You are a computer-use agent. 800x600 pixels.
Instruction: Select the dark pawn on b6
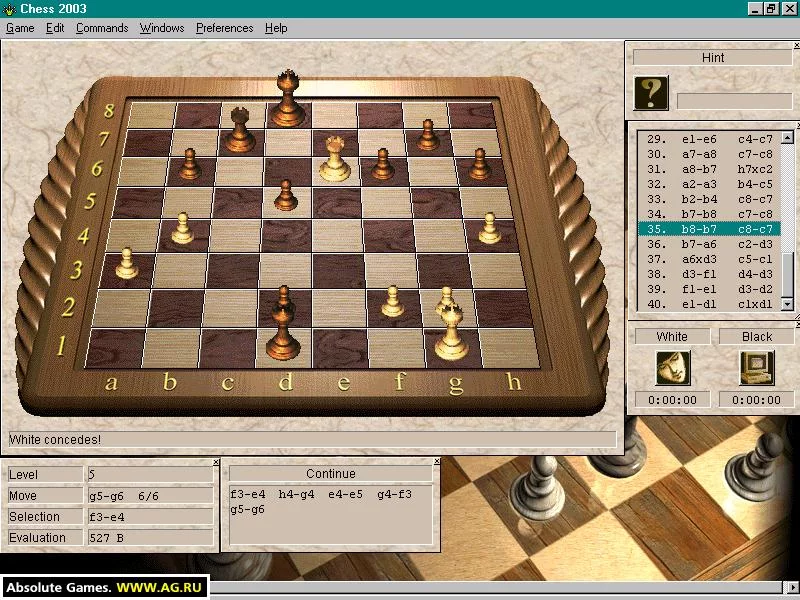190,164
